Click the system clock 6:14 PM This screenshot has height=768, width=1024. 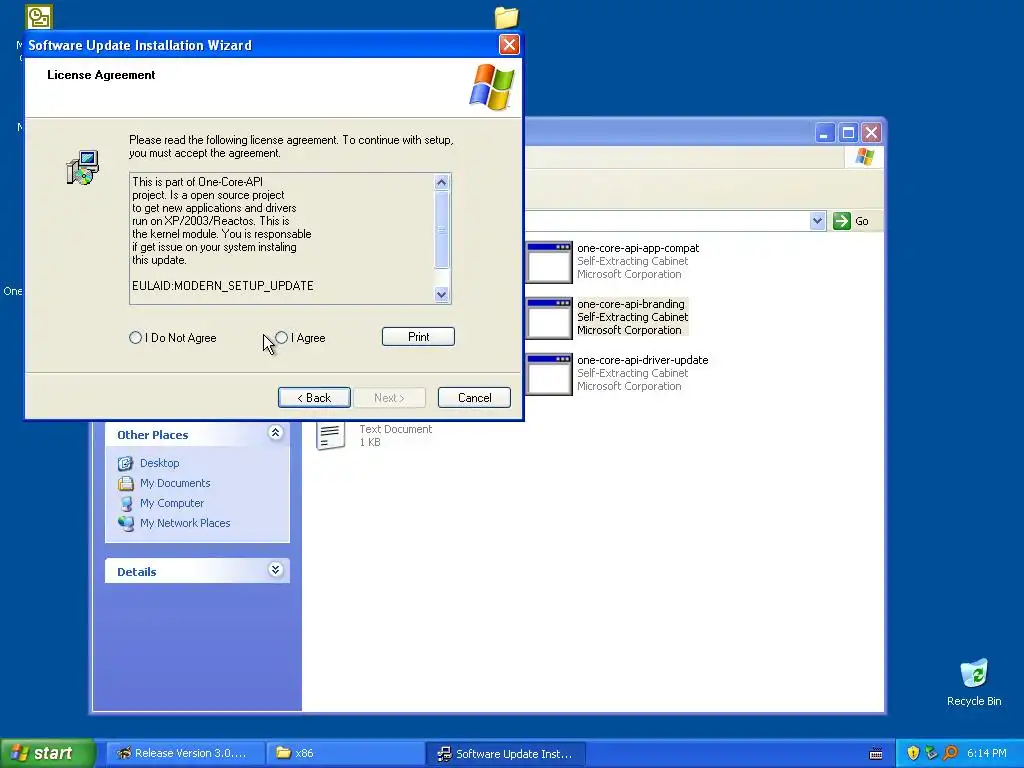987,753
